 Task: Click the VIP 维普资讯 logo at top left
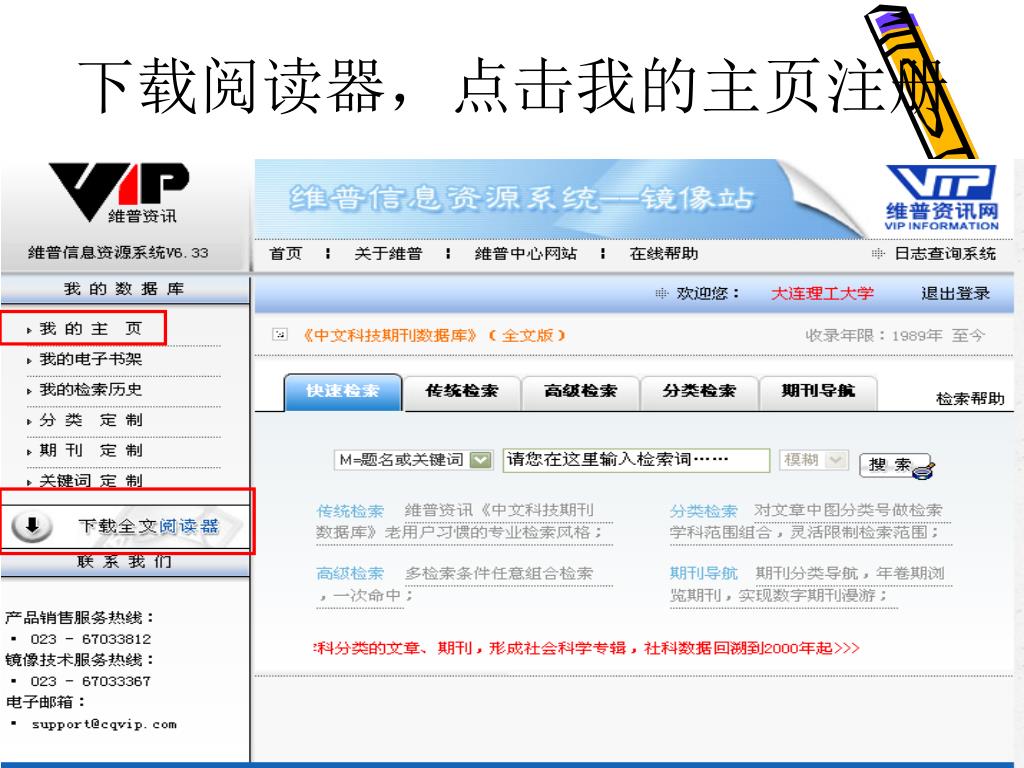click(x=119, y=193)
